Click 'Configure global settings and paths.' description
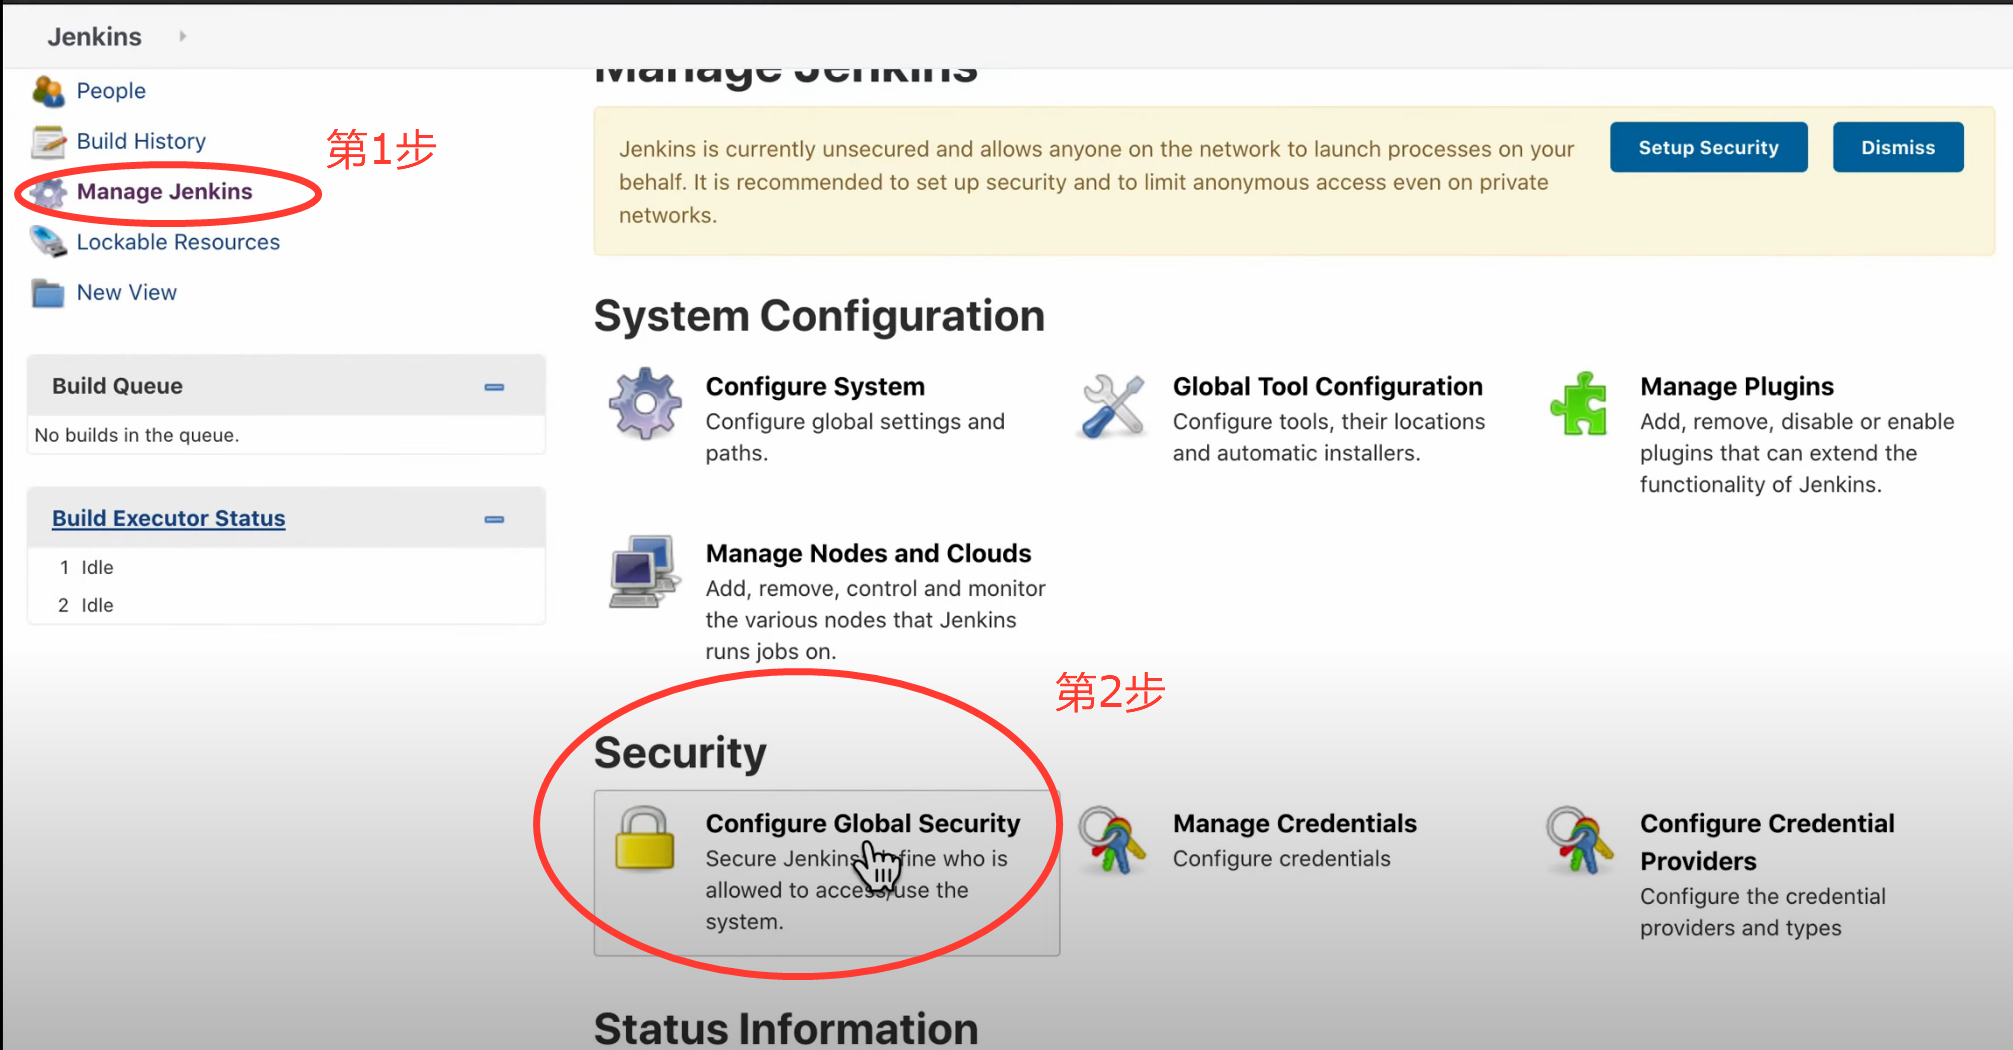The height and width of the screenshot is (1050, 2013). coord(855,437)
